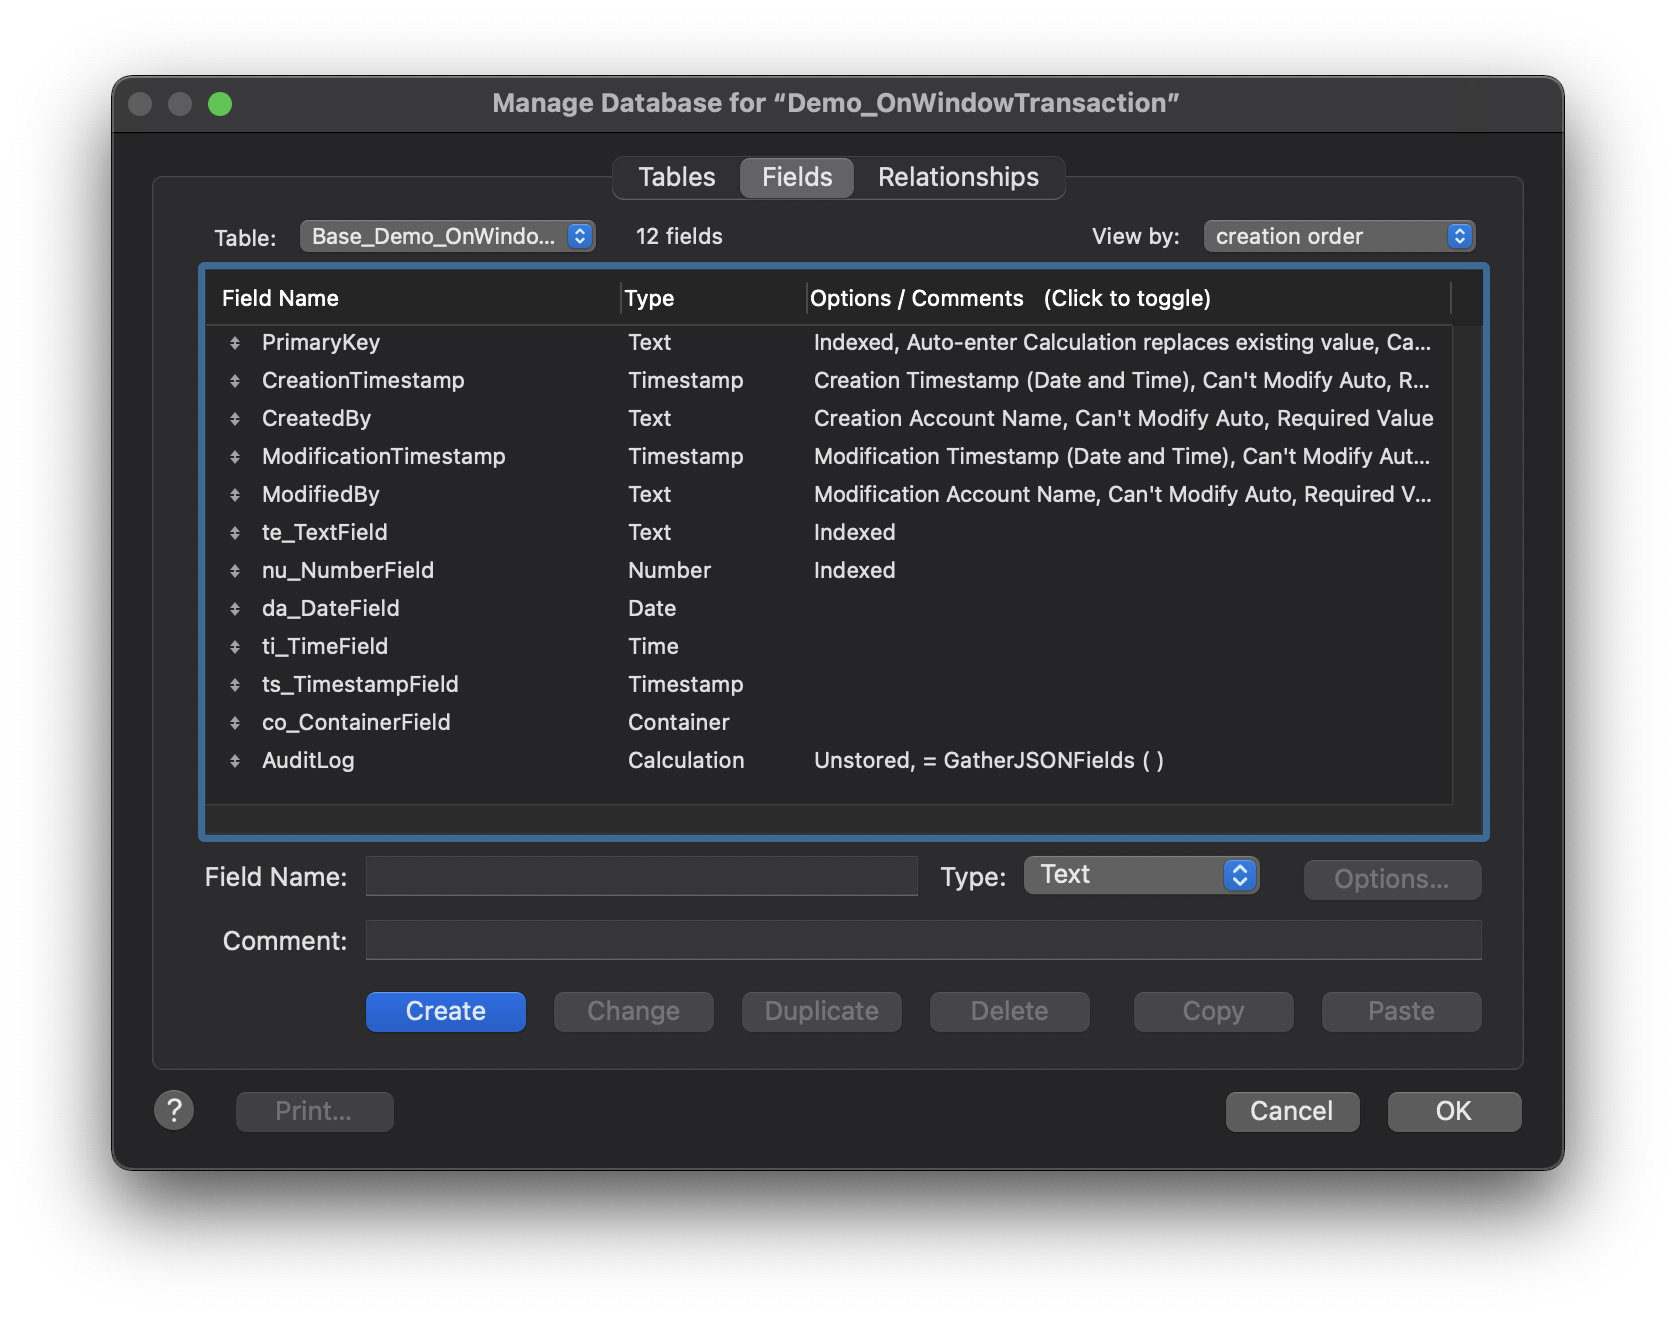Click reorder arrows beside co_ContainerField

[x=236, y=722]
